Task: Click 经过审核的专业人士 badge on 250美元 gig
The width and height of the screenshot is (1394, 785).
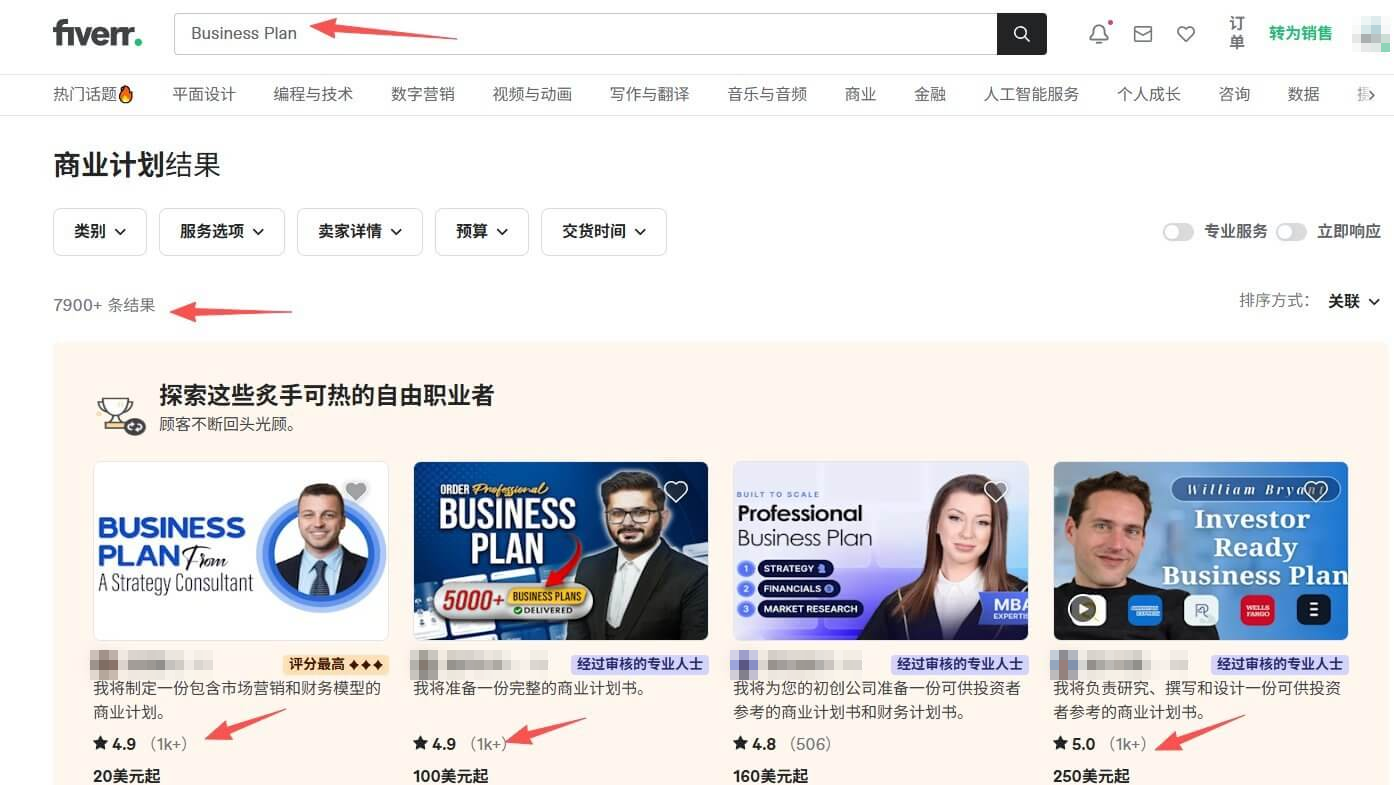Action: click(1280, 664)
